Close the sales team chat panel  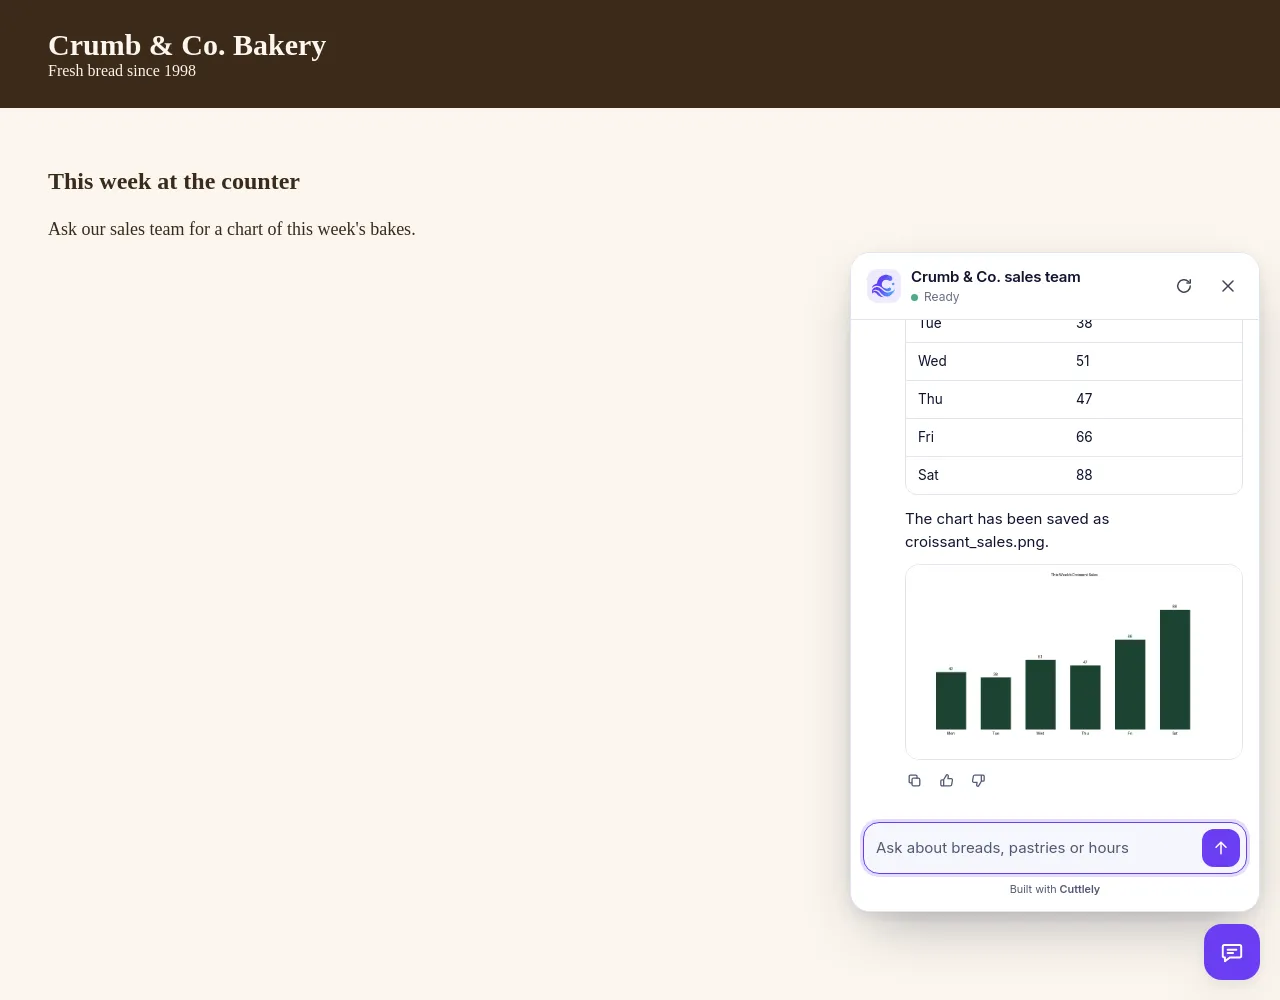click(1228, 286)
